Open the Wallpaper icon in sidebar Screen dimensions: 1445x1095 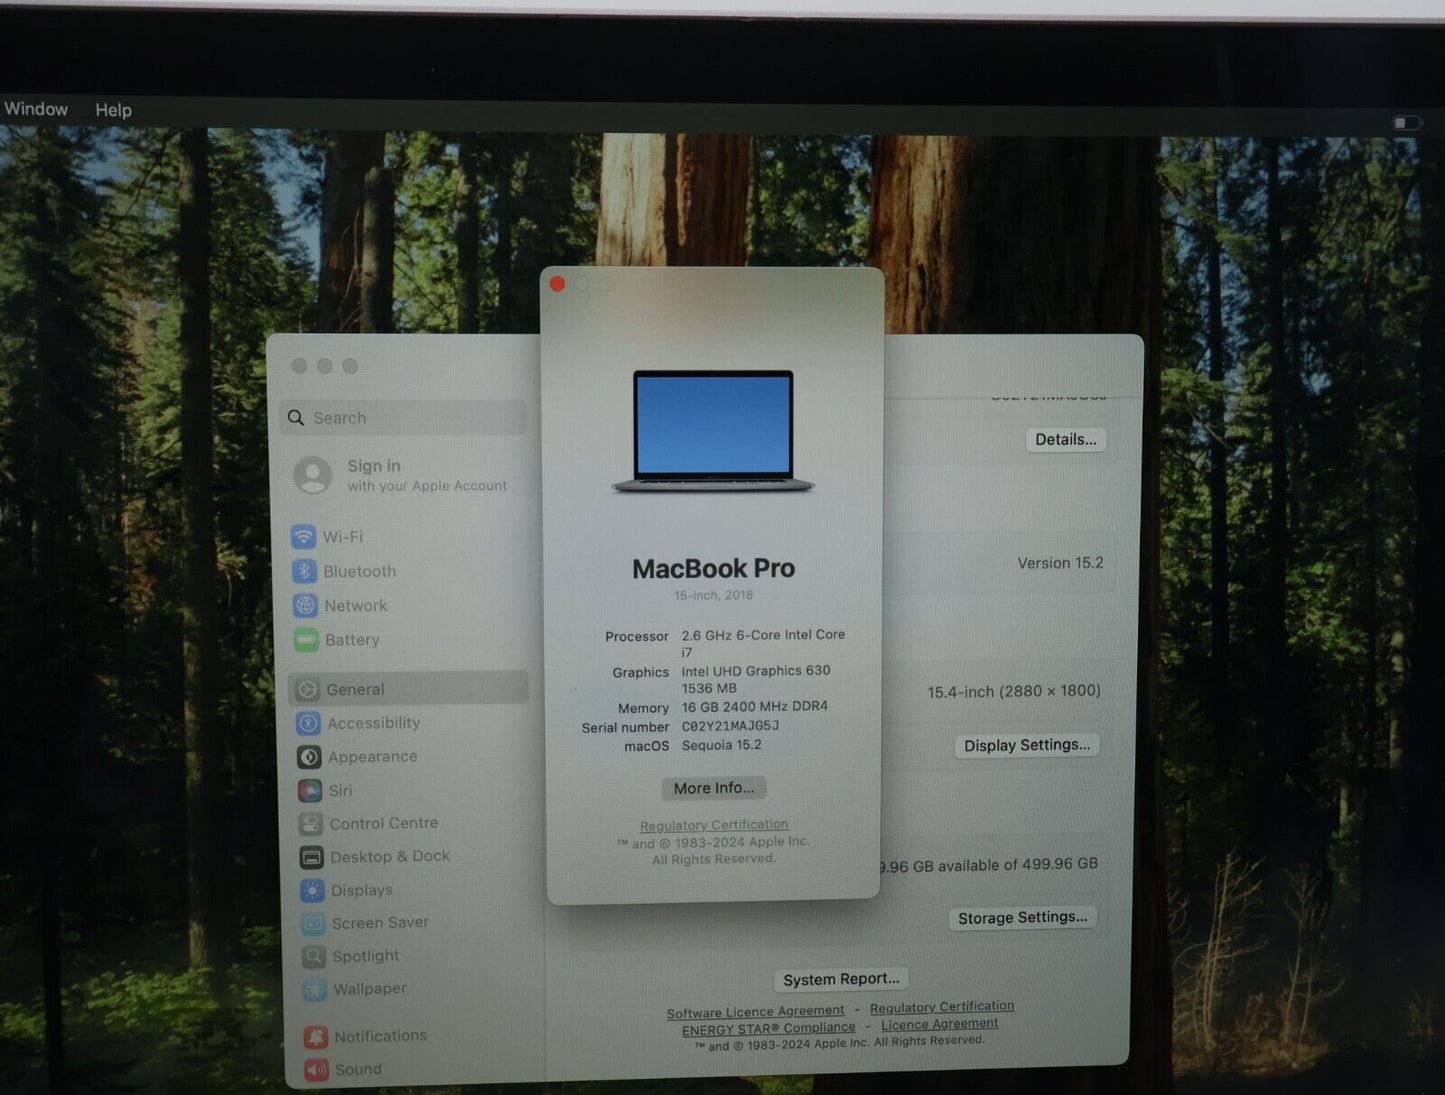[315, 989]
